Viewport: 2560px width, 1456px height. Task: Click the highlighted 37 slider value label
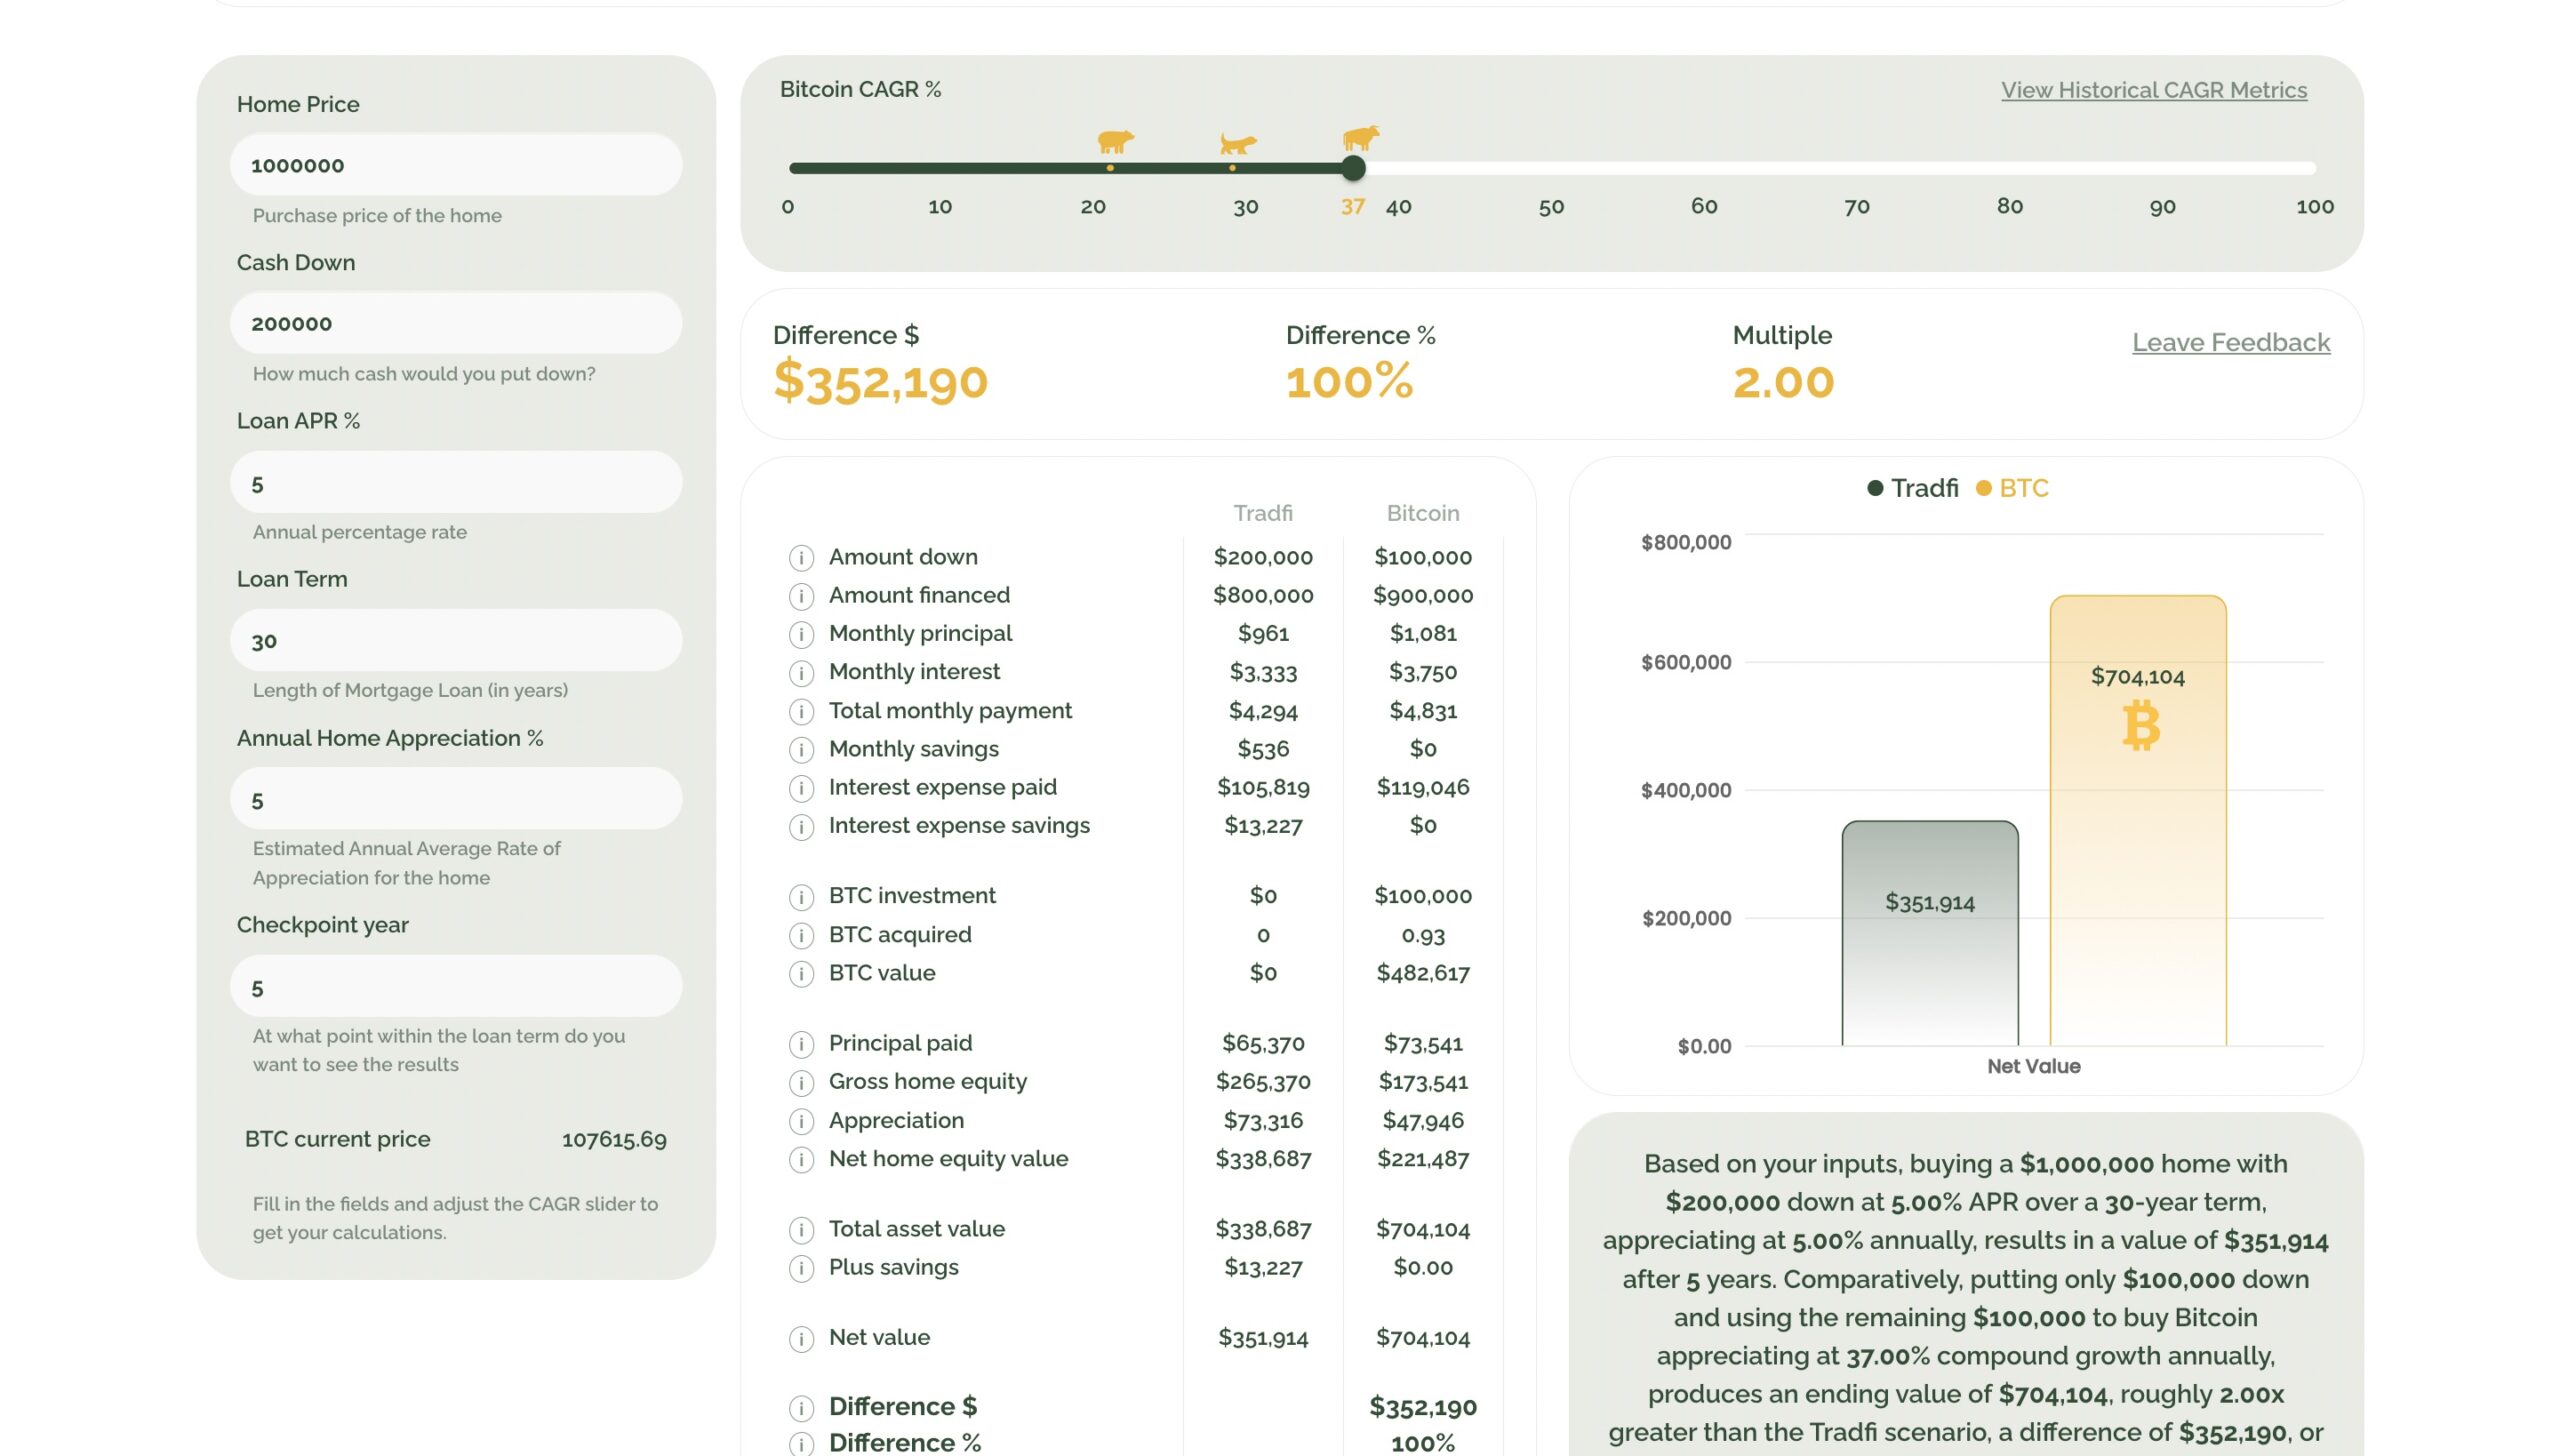[1353, 207]
